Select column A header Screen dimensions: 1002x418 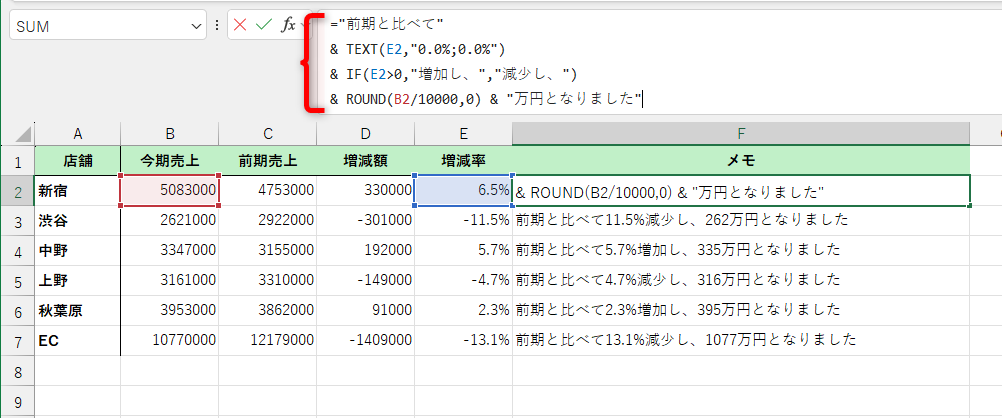(77, 134)
